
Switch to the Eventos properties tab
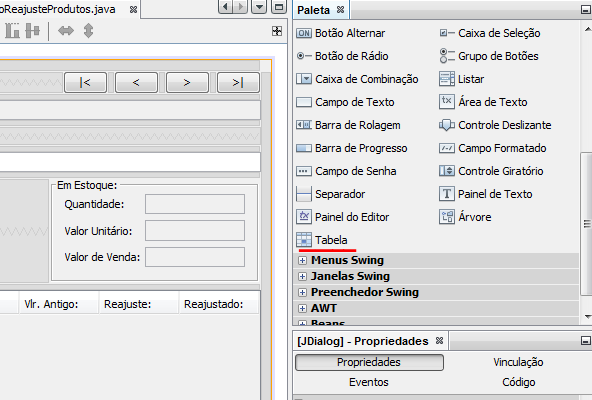(x=369, y=382)
